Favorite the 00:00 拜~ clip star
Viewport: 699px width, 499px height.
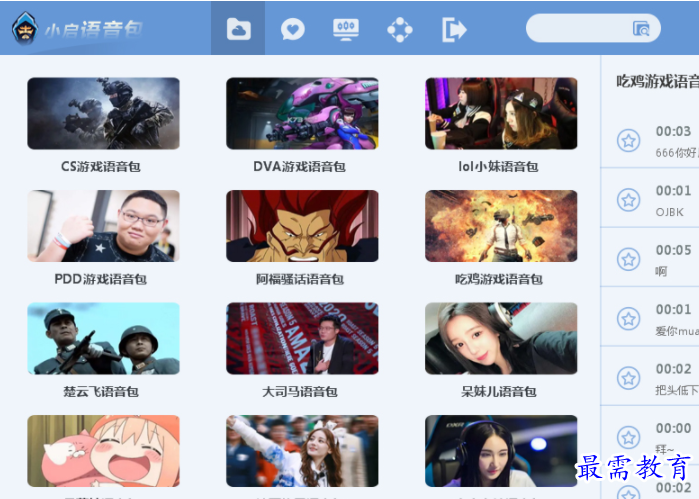point(629,437)
